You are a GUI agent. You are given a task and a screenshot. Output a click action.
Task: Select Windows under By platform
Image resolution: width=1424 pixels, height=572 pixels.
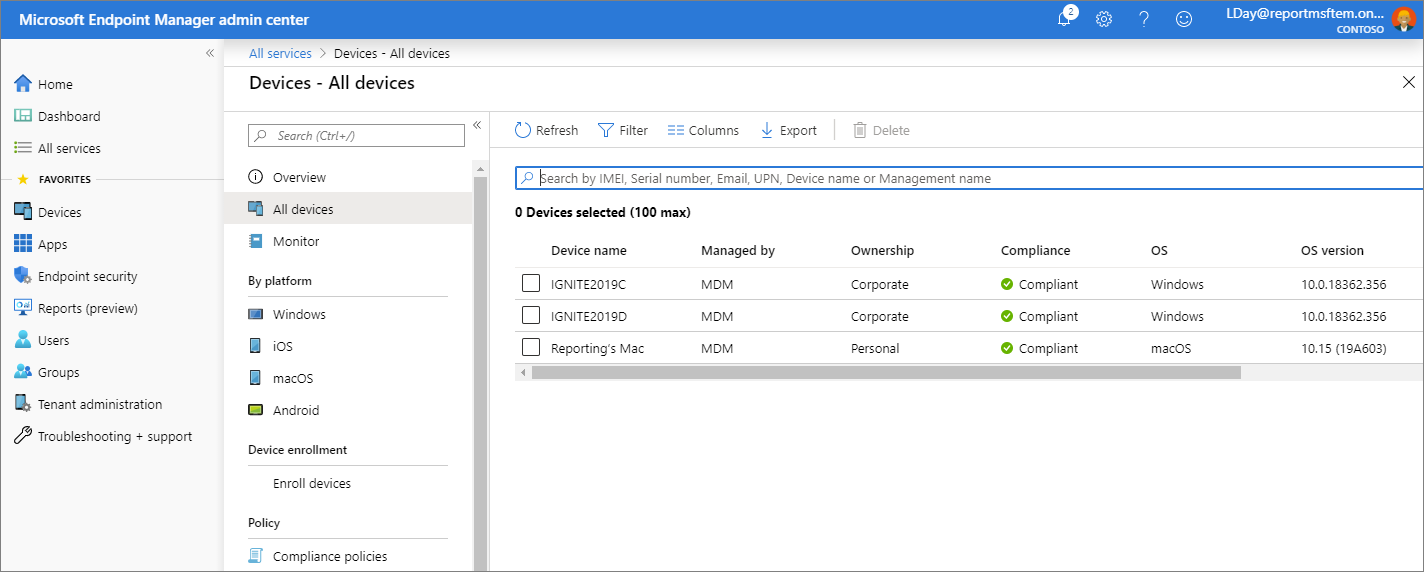299,314
